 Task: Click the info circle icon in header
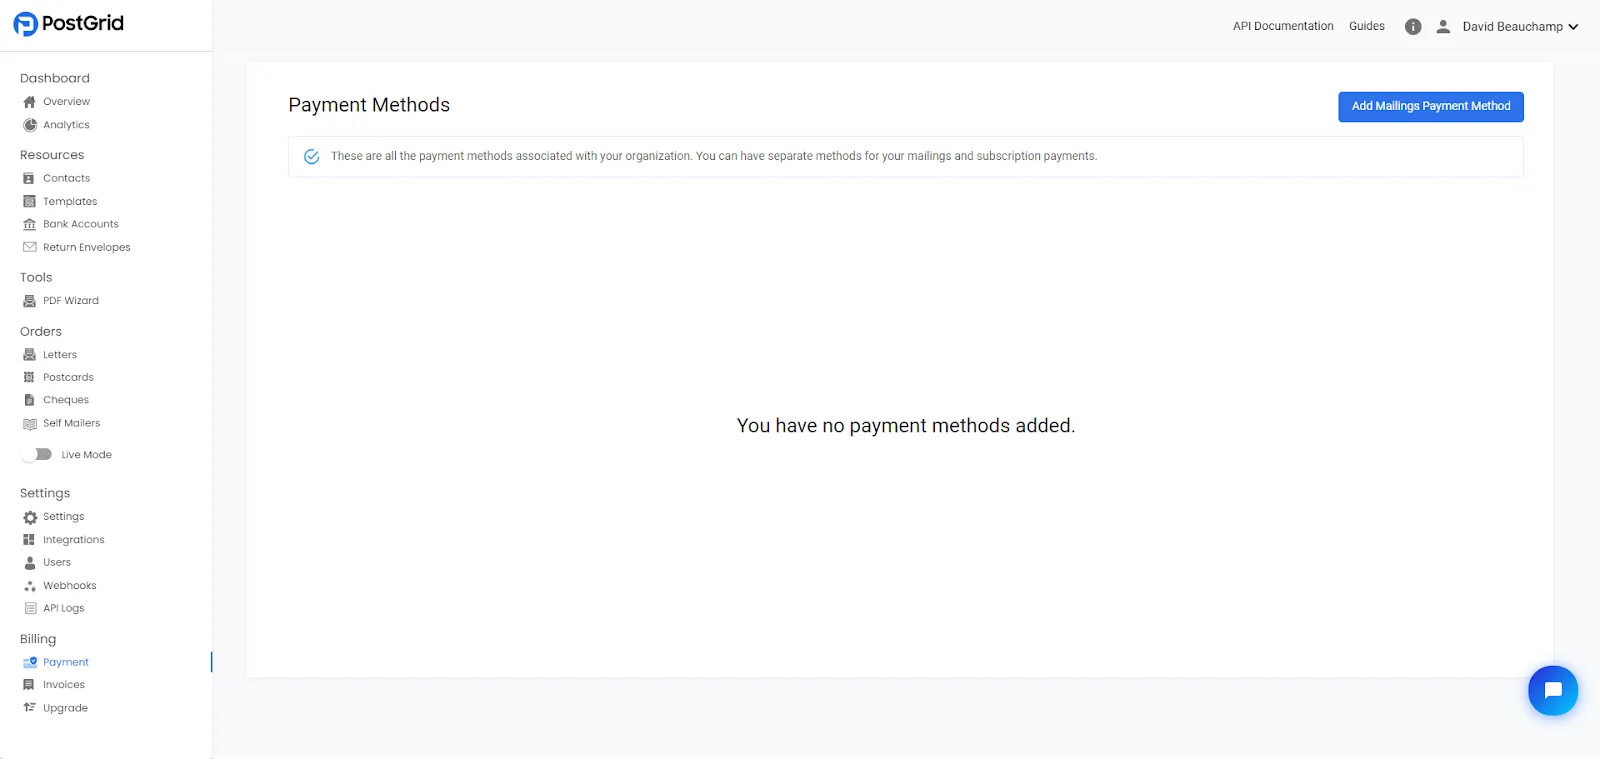[1413, 27]
